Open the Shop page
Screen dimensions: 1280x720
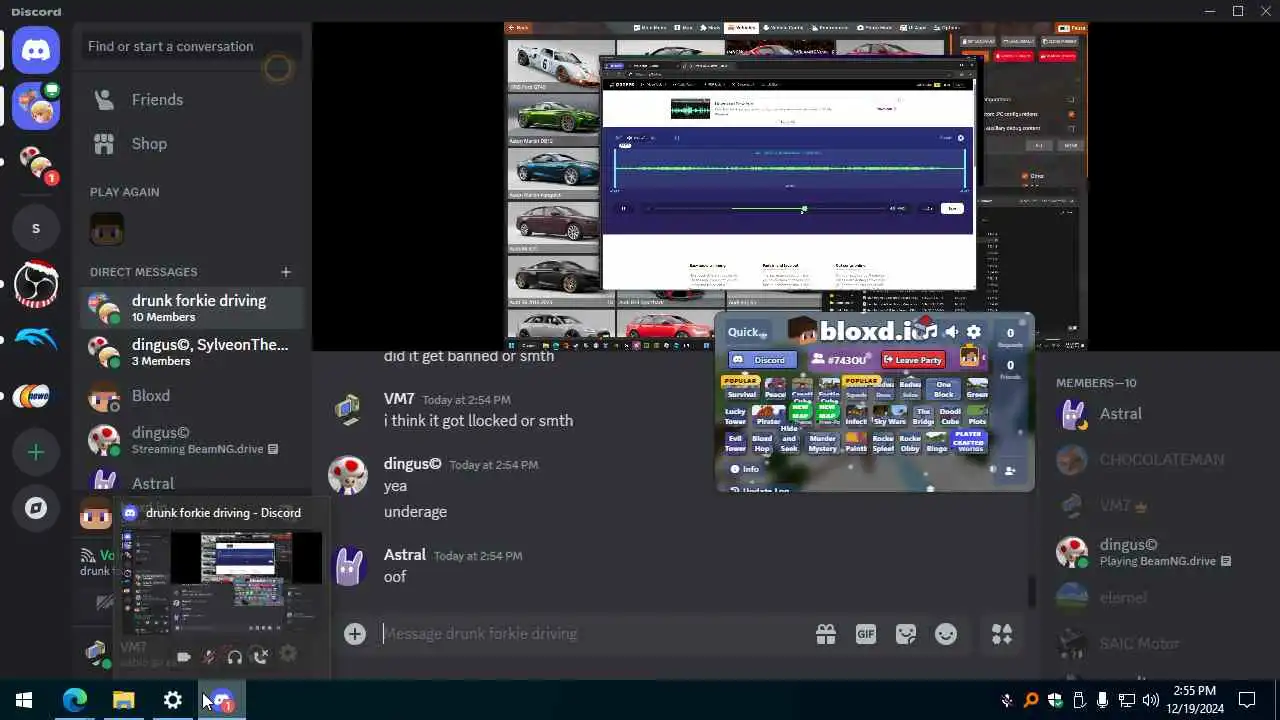pos(192,144)
